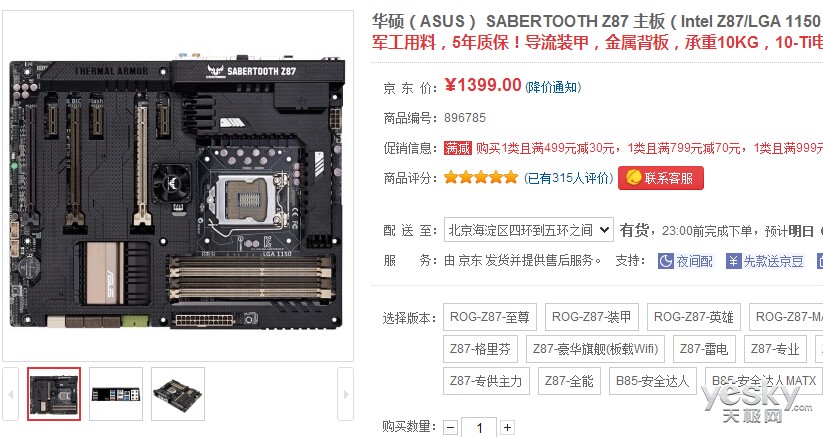This screenshot has width=823, height=437.
Task: Select the angled motherboard thumbnail
Action: (178, 394)
